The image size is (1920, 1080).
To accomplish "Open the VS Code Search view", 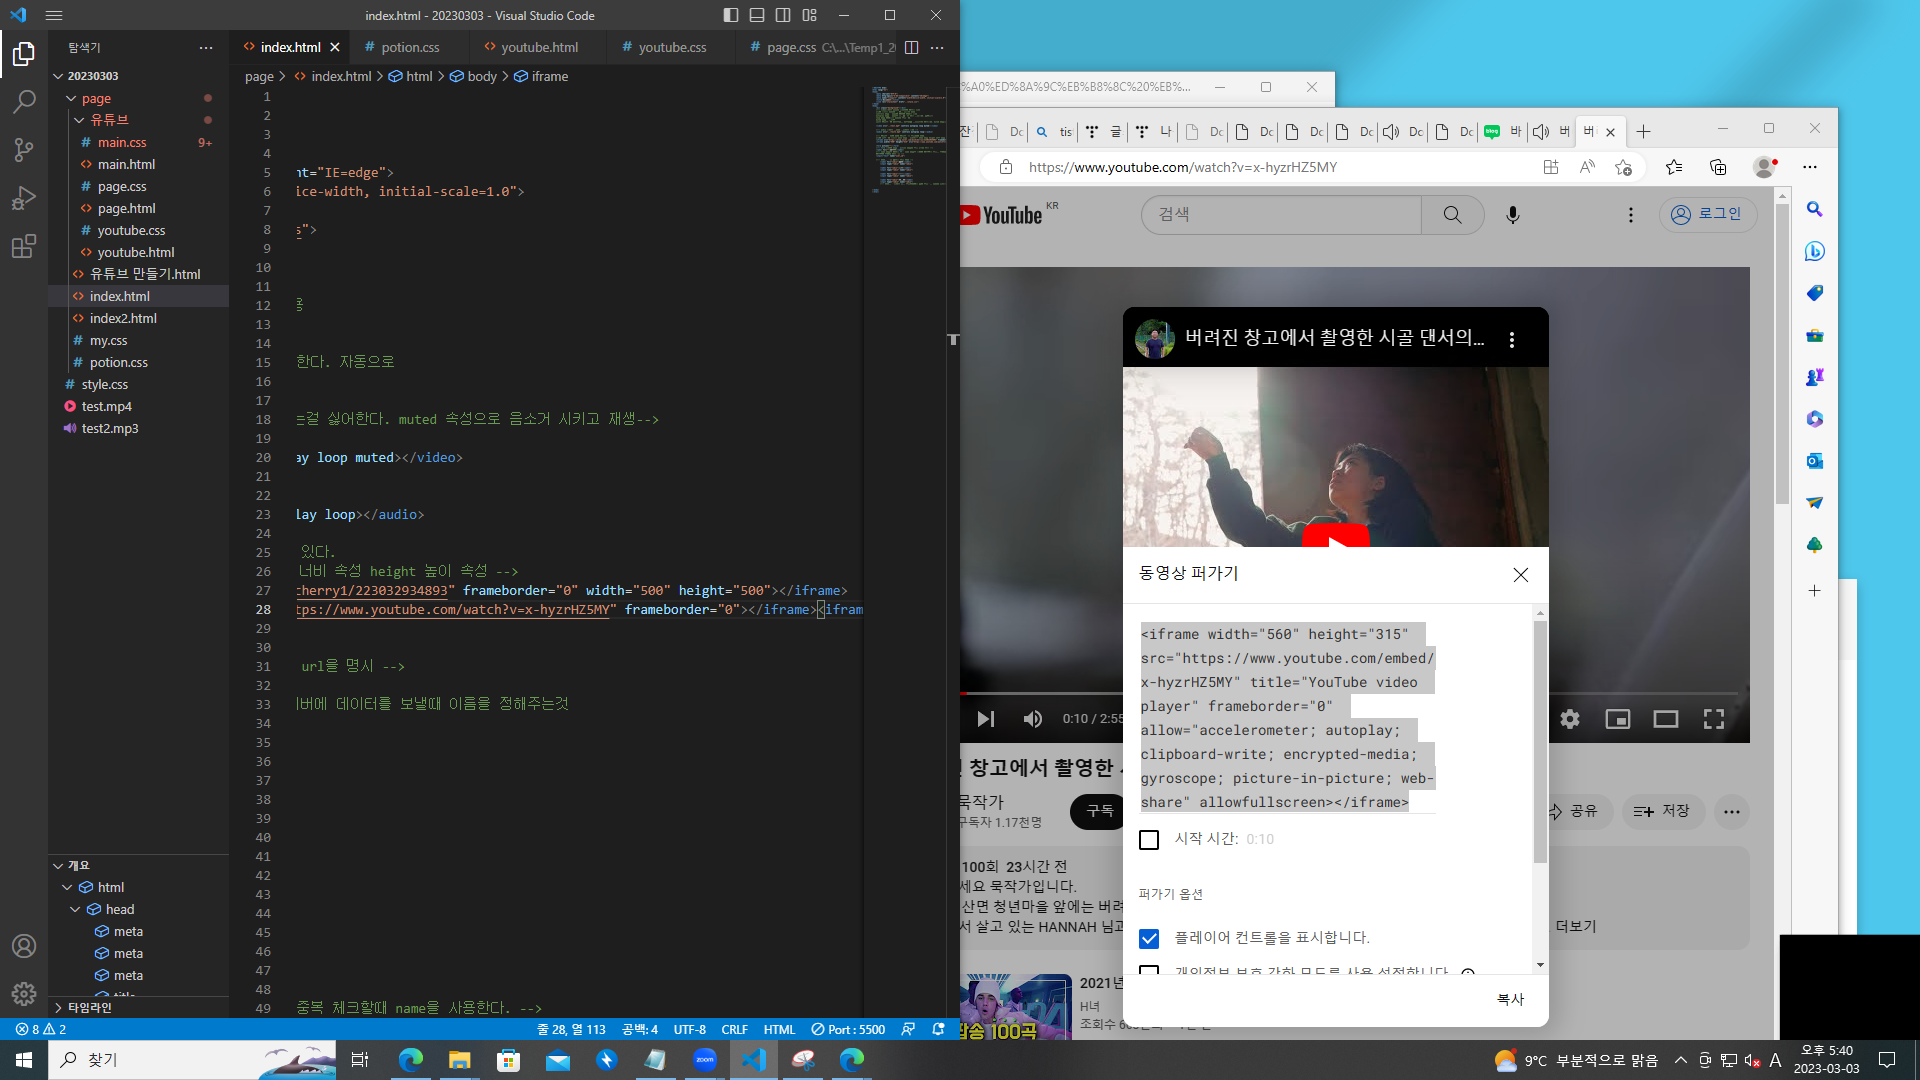I will (24, 101).
